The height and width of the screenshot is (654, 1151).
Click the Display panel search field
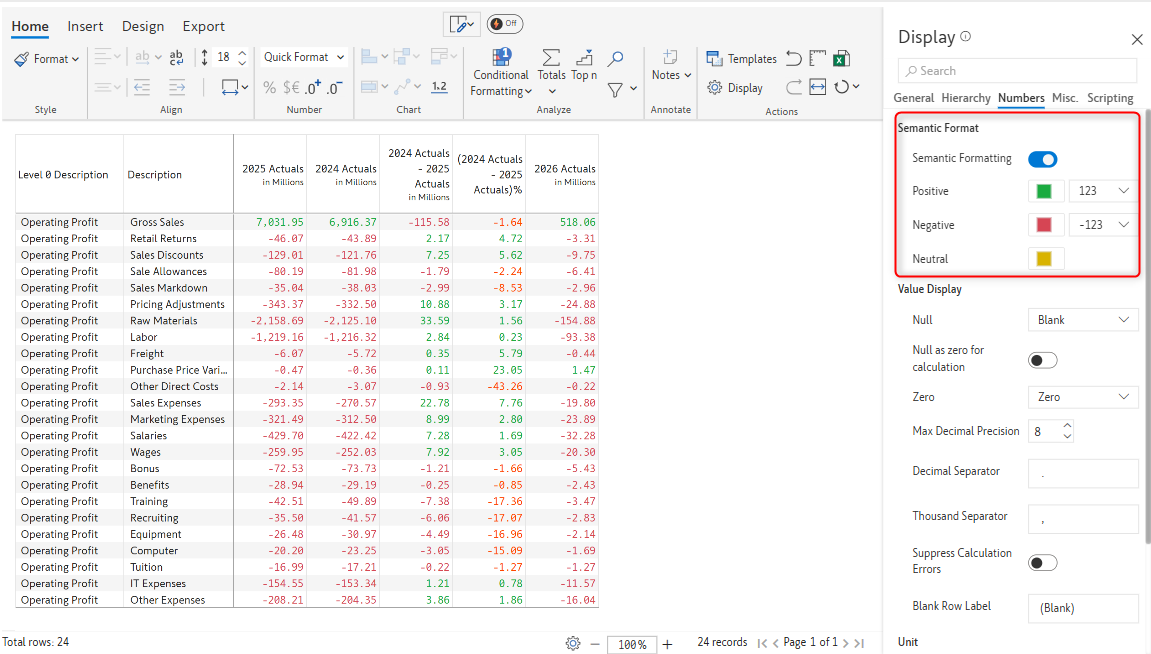(x=1017, y=71)
